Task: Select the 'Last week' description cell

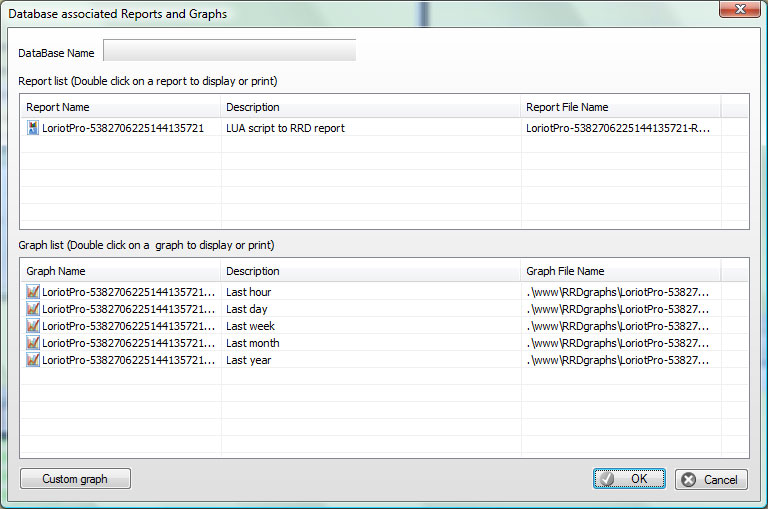Action: point(251,326)
